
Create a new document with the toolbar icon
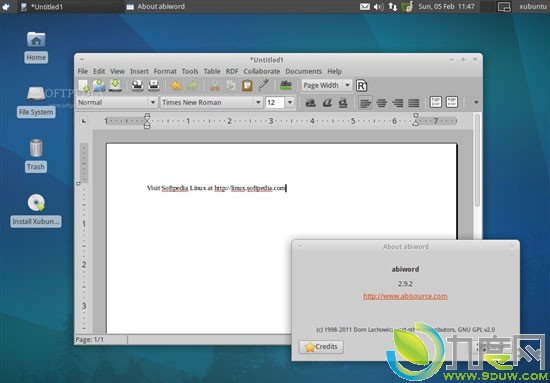click(x=84, y=86)
